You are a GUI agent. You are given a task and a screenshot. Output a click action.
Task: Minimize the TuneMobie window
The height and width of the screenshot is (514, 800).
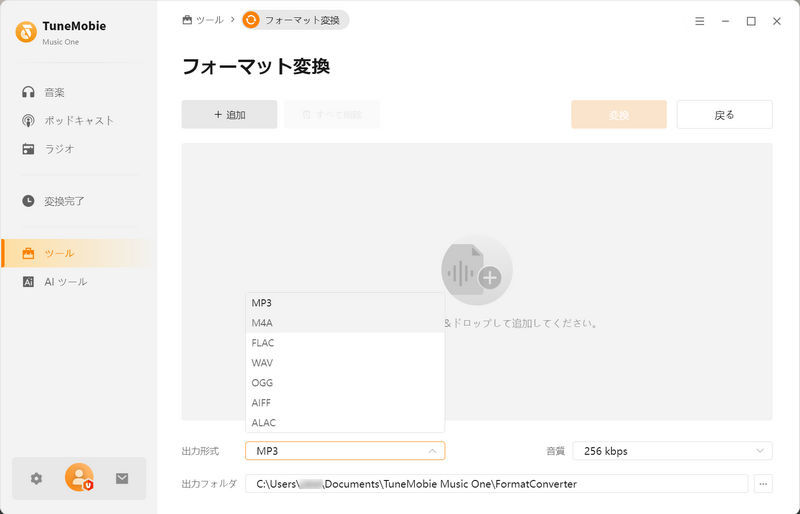click(725, 21)
